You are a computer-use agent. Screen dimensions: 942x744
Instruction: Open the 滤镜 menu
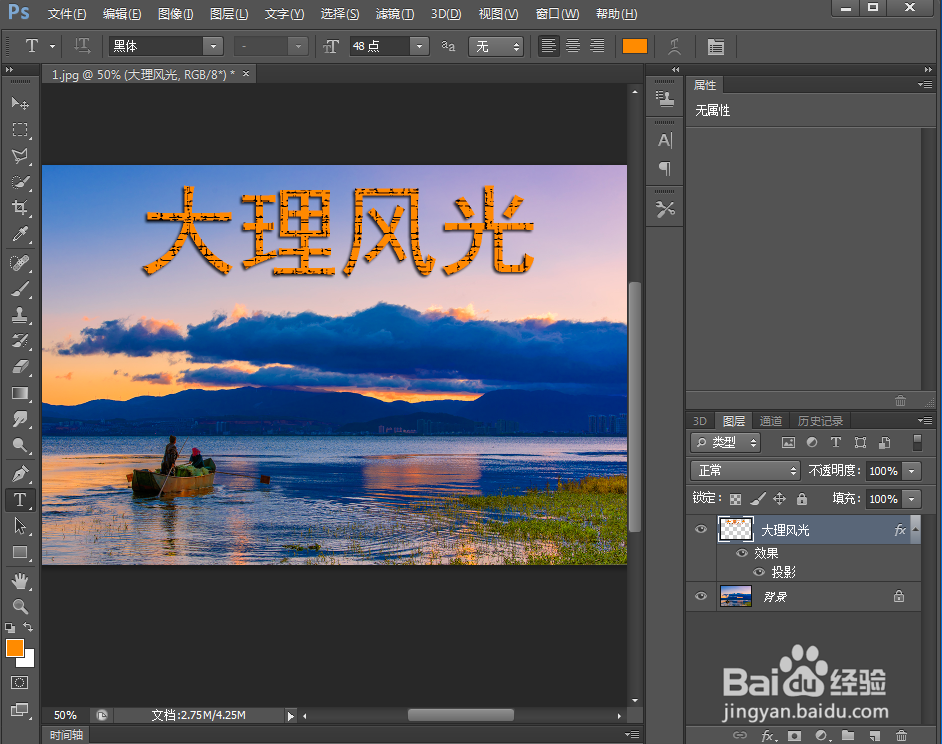pyautogui.click(x=394, y=13)
